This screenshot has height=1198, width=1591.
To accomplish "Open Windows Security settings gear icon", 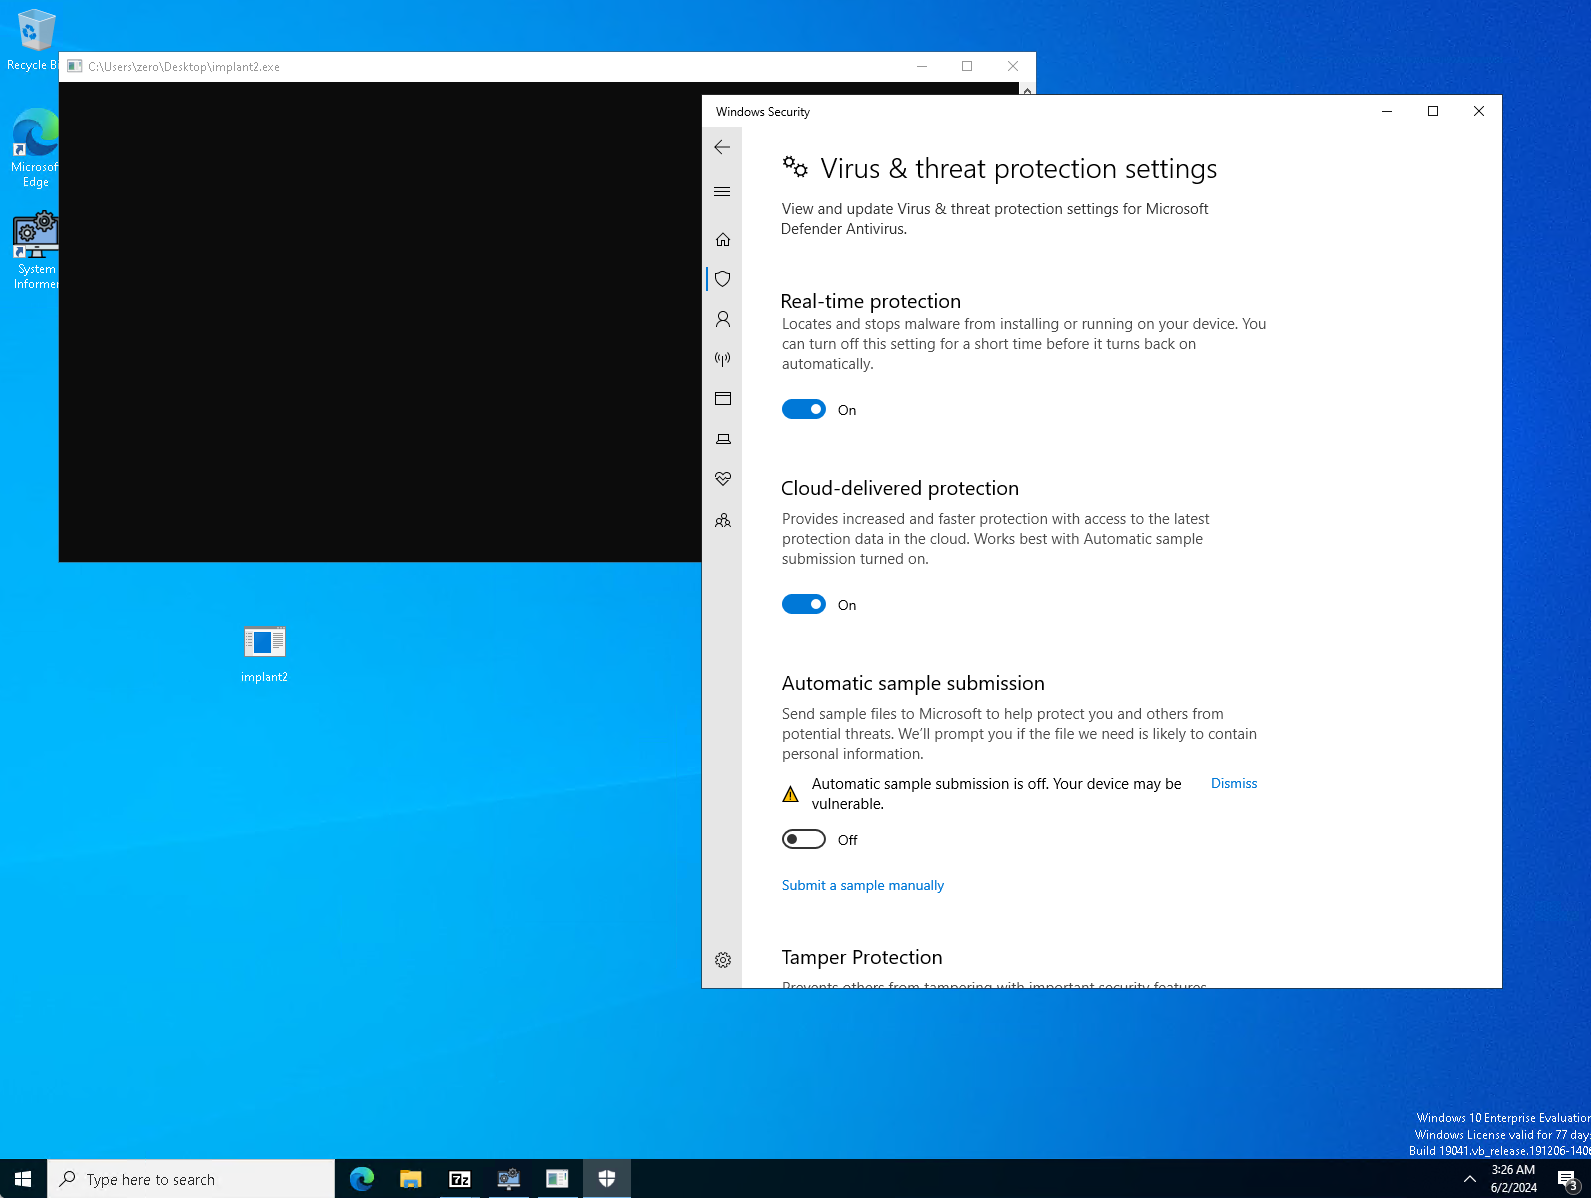I will click(x=723, y=960).
